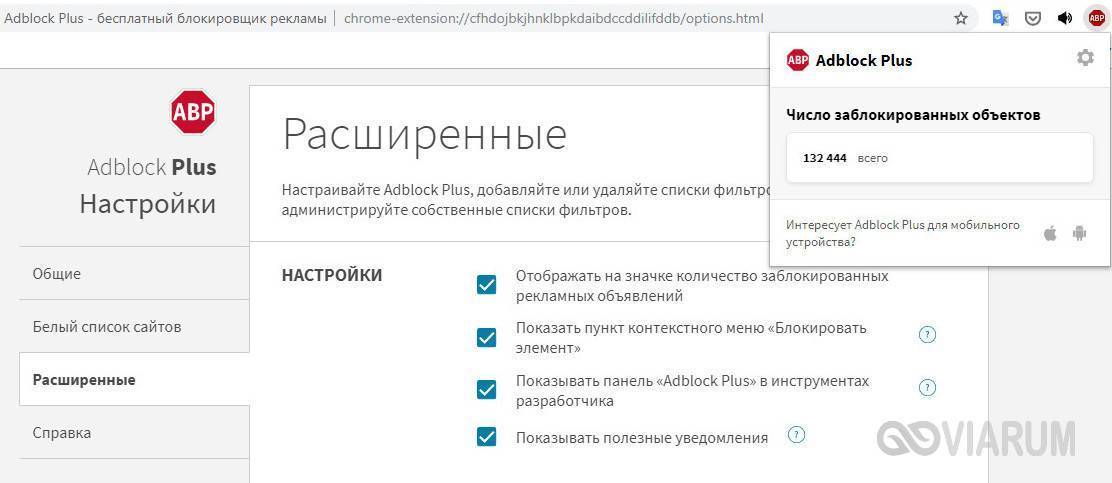This screenshot has width=1112, height=483.
Task: Open Adblock Plus popup settings gear
Action: tap(1085, 57)
